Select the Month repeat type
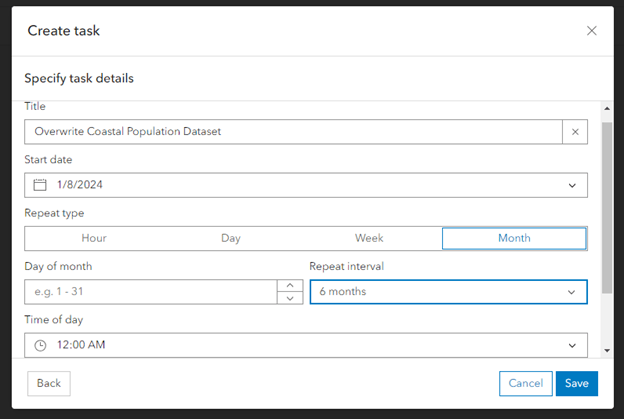Screen dimensions: 624x419 coord(514,238)
